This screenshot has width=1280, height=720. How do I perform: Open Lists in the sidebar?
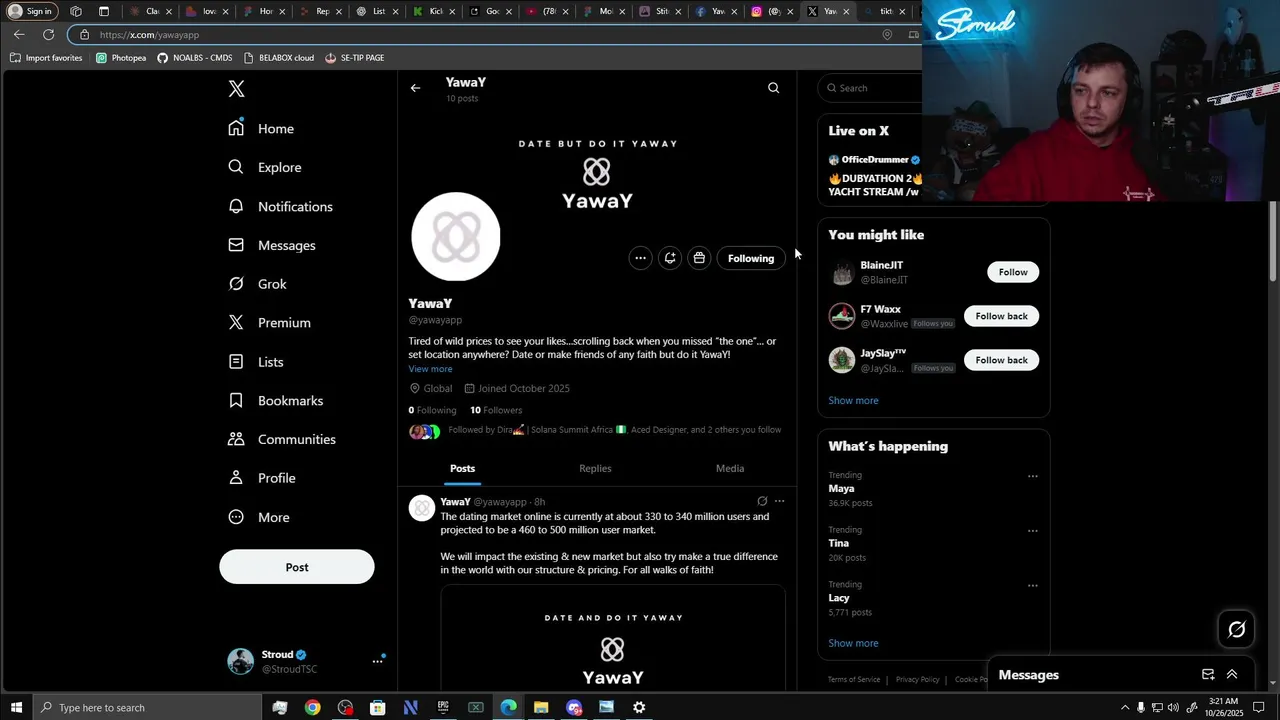point(255,362)
